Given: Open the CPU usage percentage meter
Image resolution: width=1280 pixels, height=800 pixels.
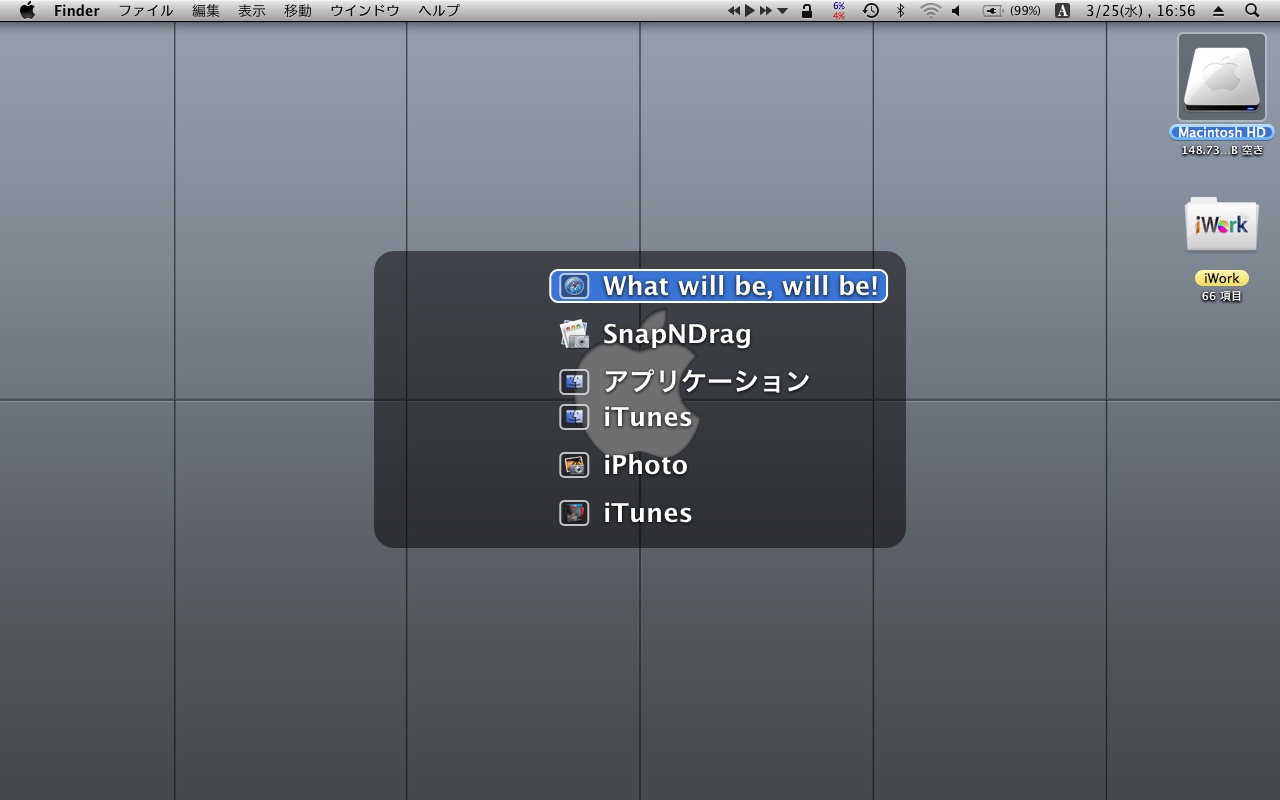Looking at the screenshot, I should pyautogui.click(x=838, y=10).
